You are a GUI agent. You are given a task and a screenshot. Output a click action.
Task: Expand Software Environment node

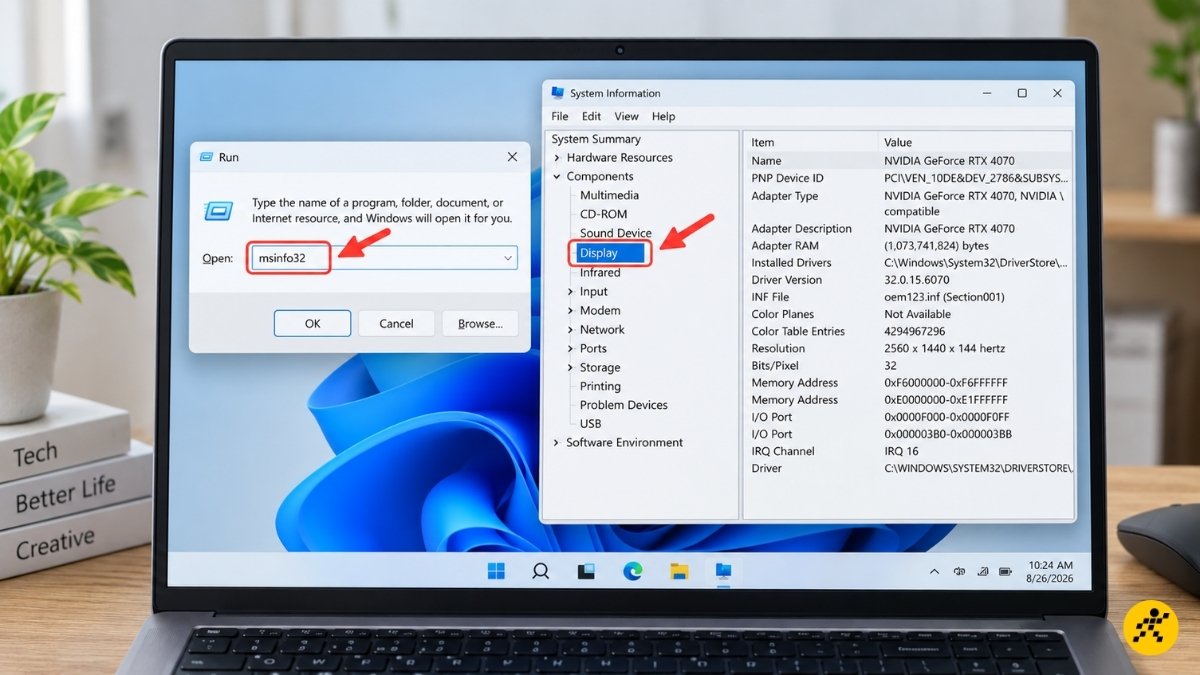click(x=557, y=443)
